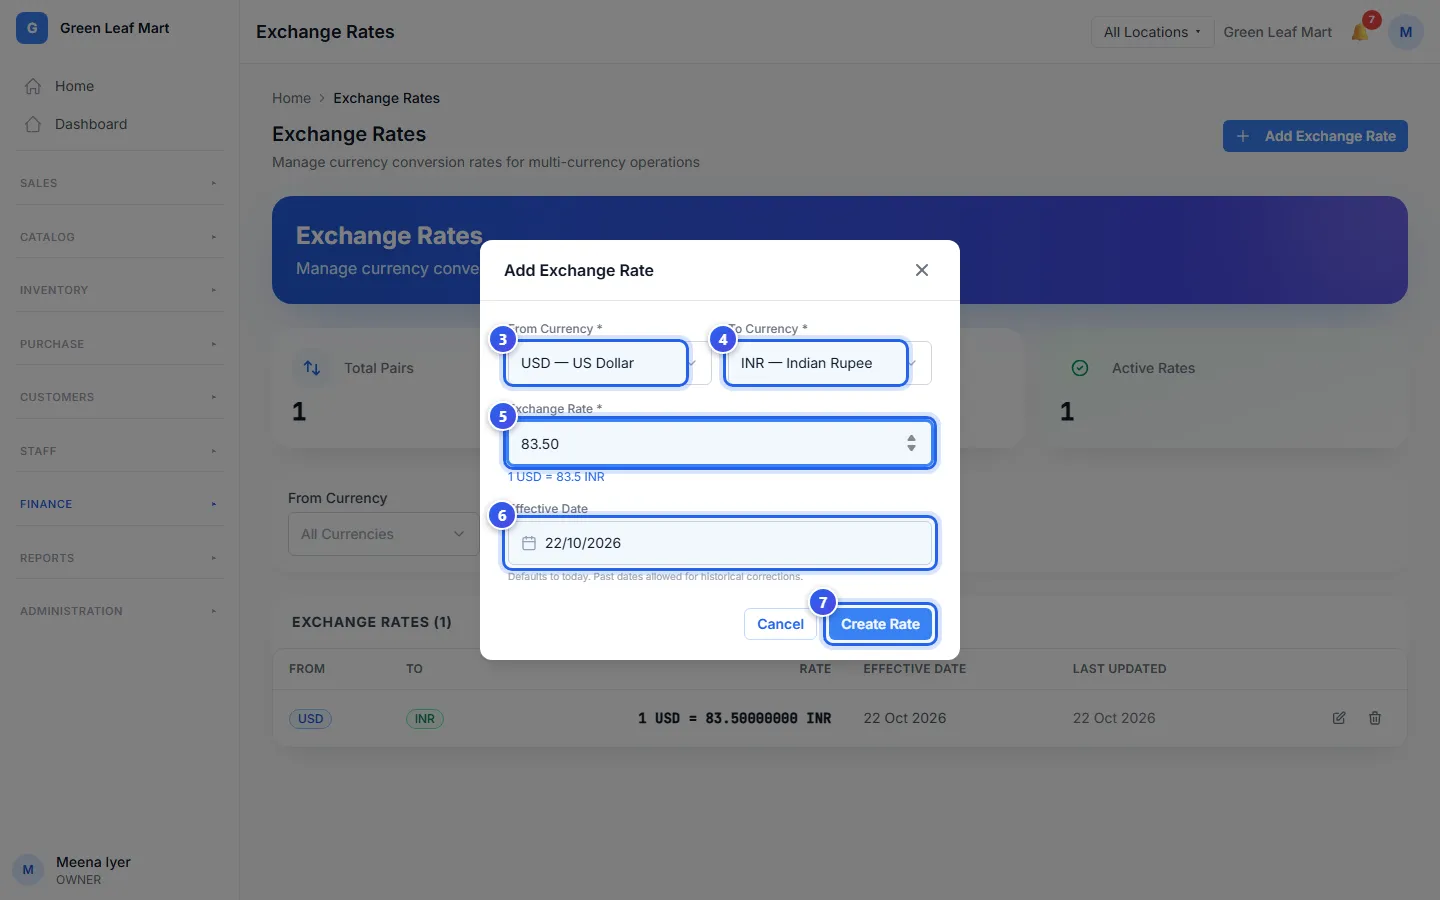Edit the USD to INR rate row
This screenshot has width=1440, height=900.
click(x=1339, y=718)
